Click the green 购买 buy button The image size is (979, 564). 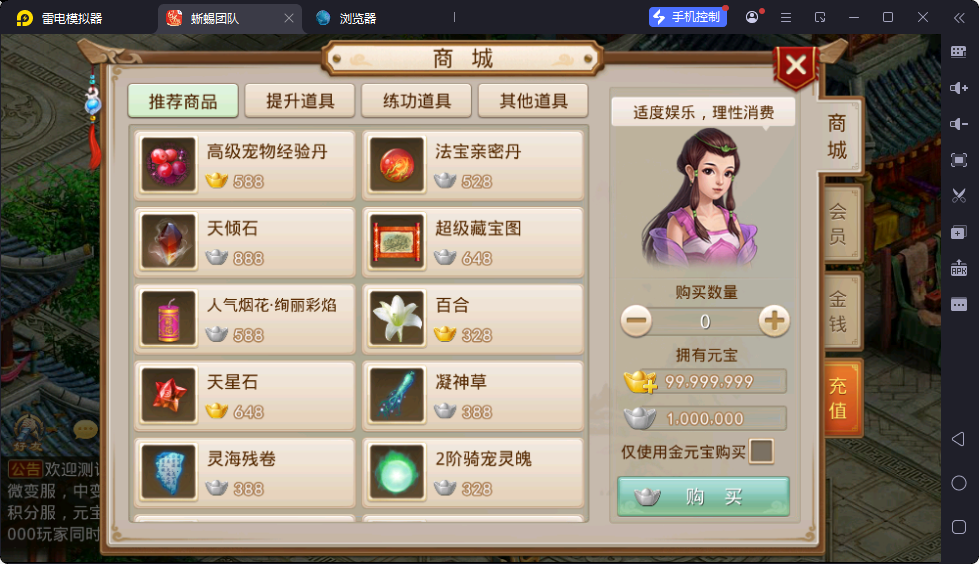[x=703, y=497]
